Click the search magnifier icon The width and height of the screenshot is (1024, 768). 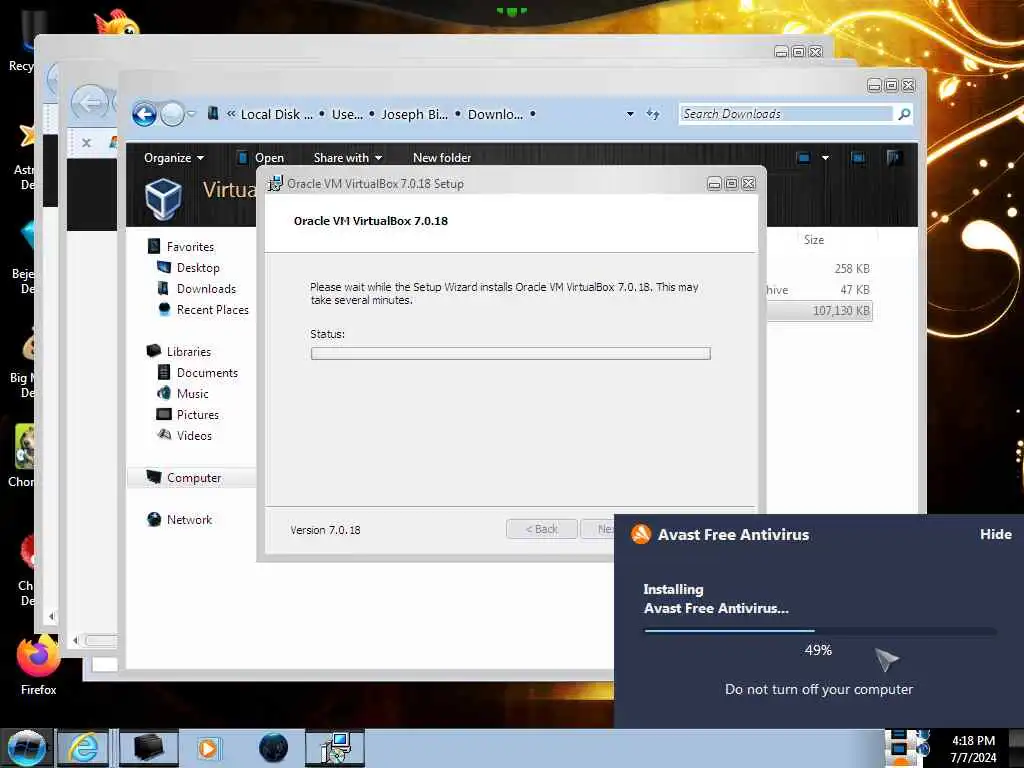(x=904, y=114)
